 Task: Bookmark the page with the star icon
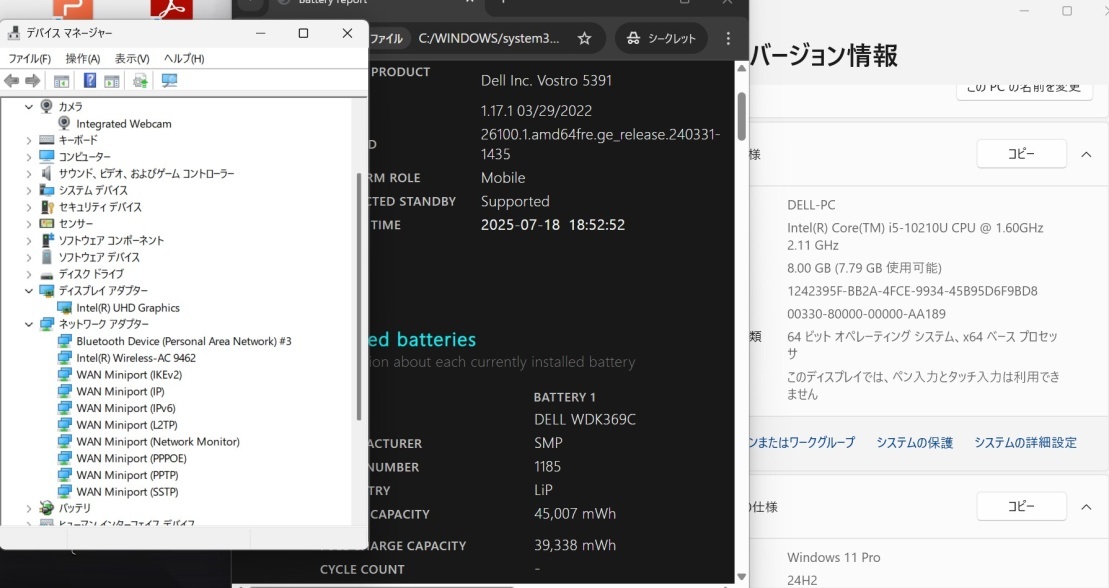click(584, 39)
